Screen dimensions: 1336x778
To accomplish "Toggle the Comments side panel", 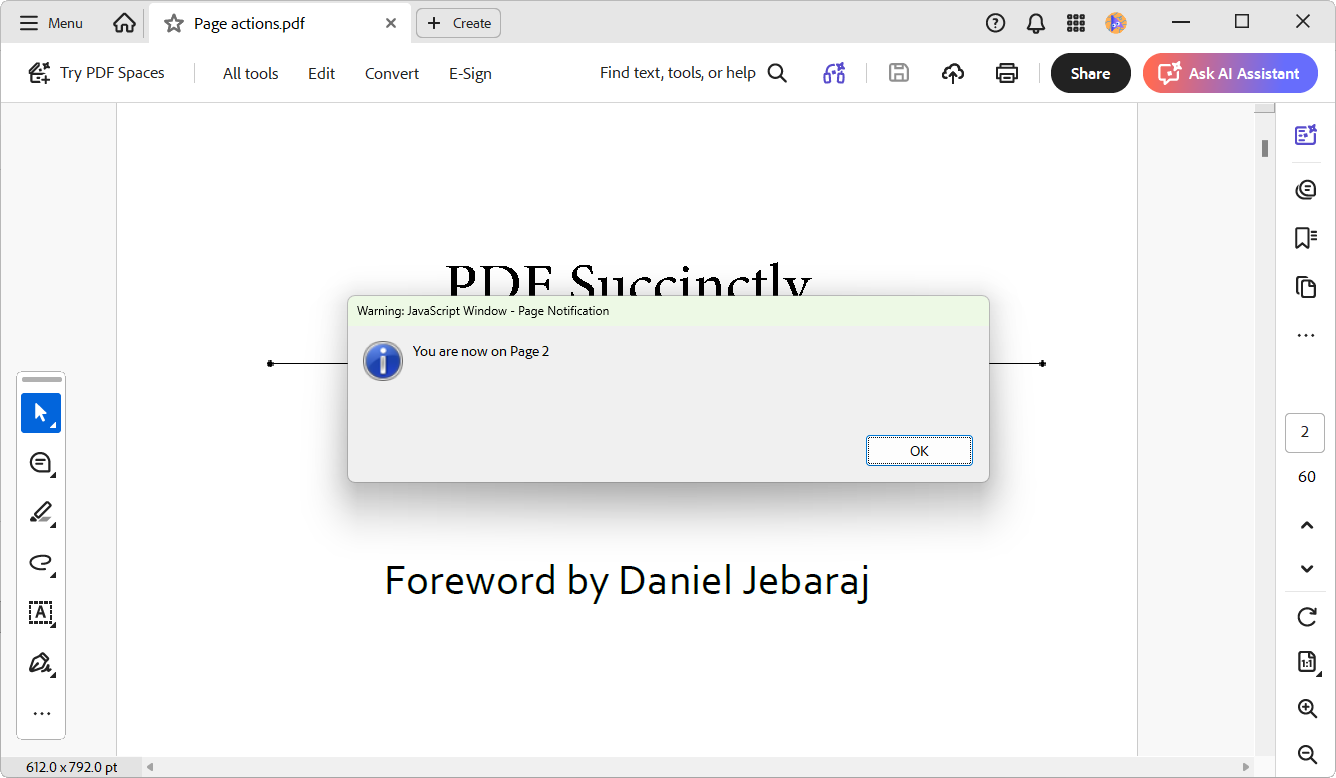I will click(x=1306, y=189).
